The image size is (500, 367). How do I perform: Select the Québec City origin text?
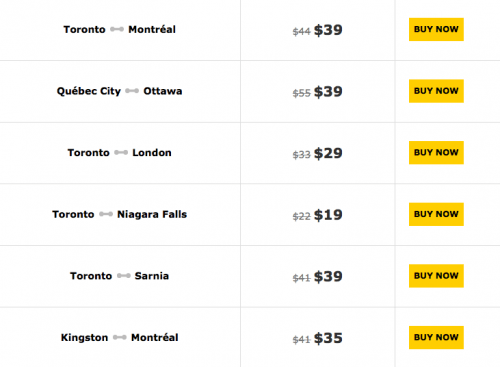point(89,91)
